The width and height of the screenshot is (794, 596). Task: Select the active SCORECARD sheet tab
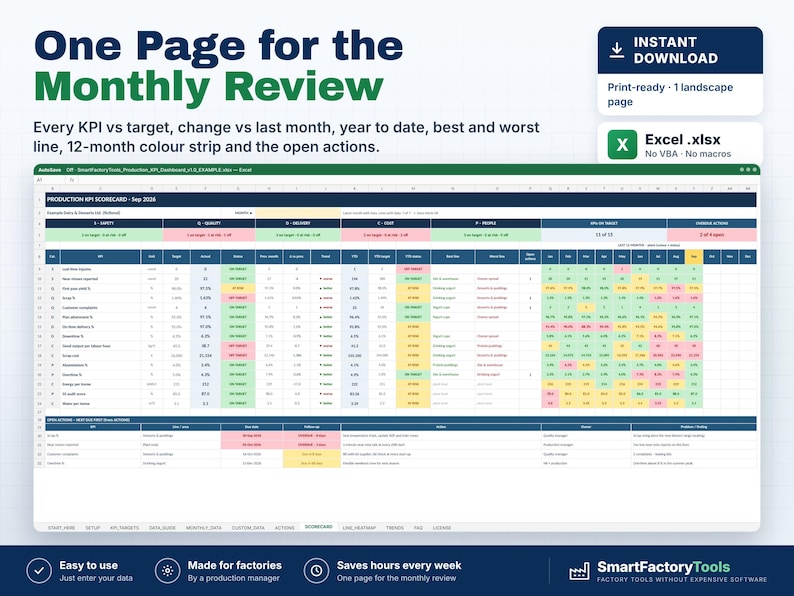tap(319, 527)
